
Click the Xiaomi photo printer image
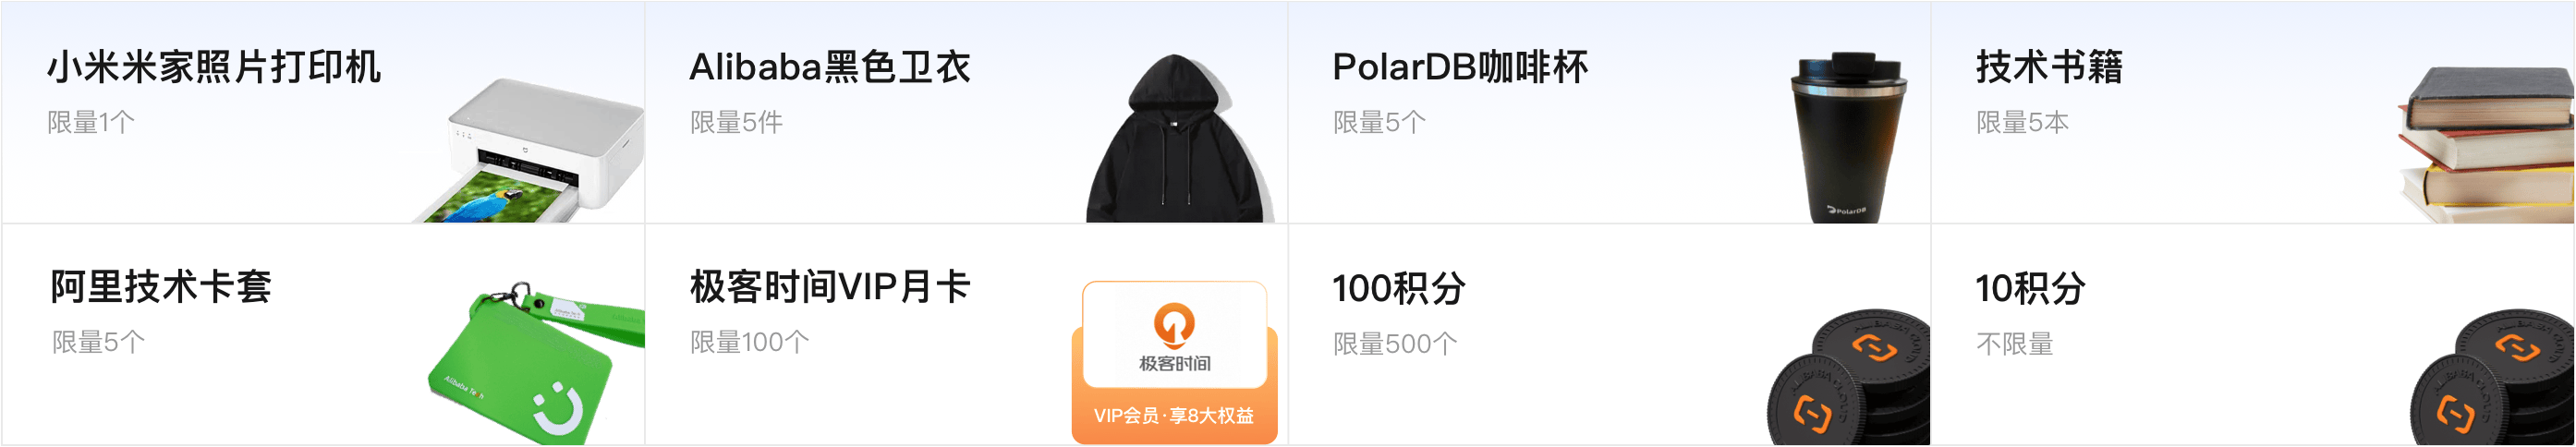528,150
